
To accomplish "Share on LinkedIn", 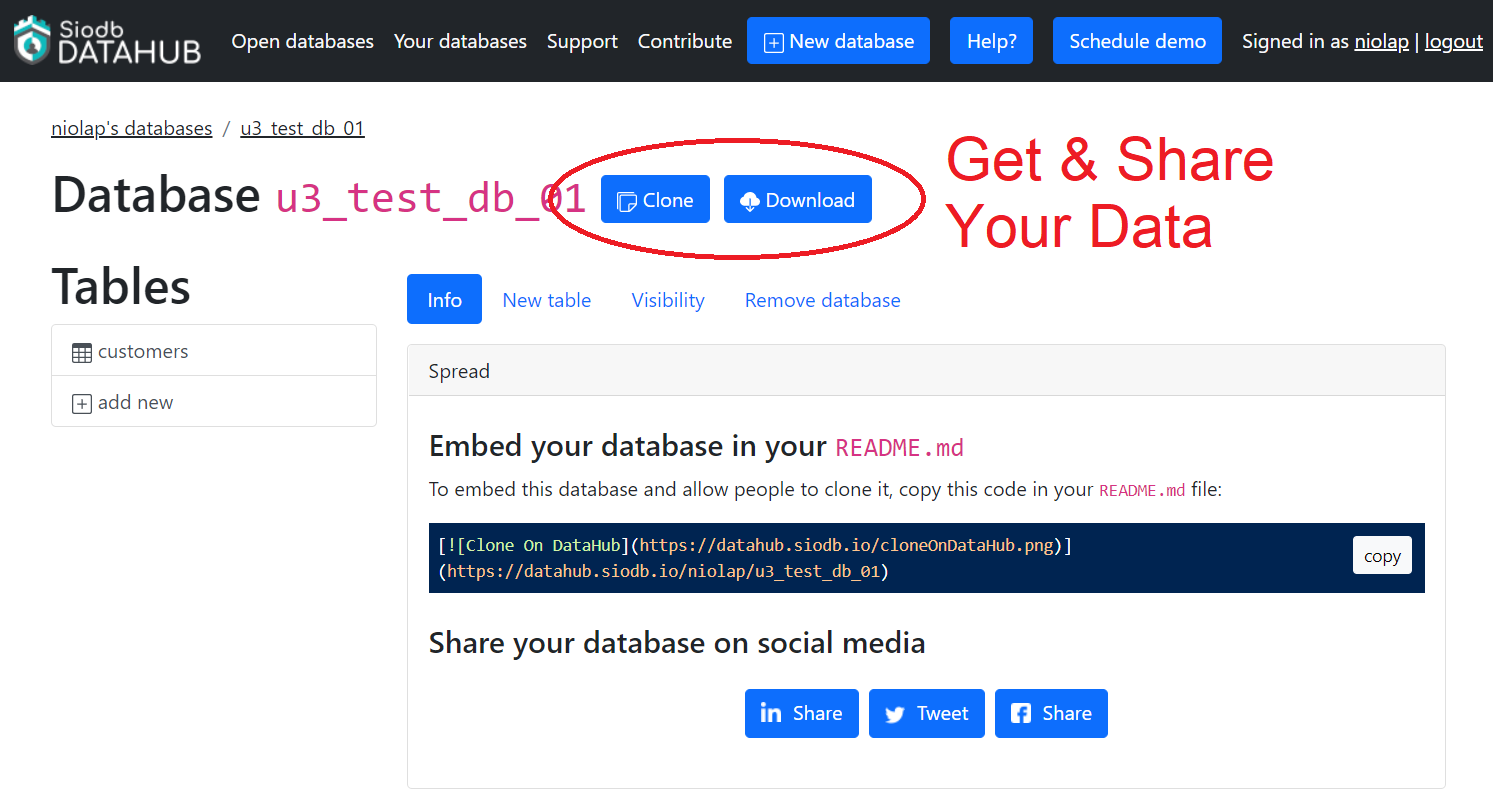I will coord(802,713).
